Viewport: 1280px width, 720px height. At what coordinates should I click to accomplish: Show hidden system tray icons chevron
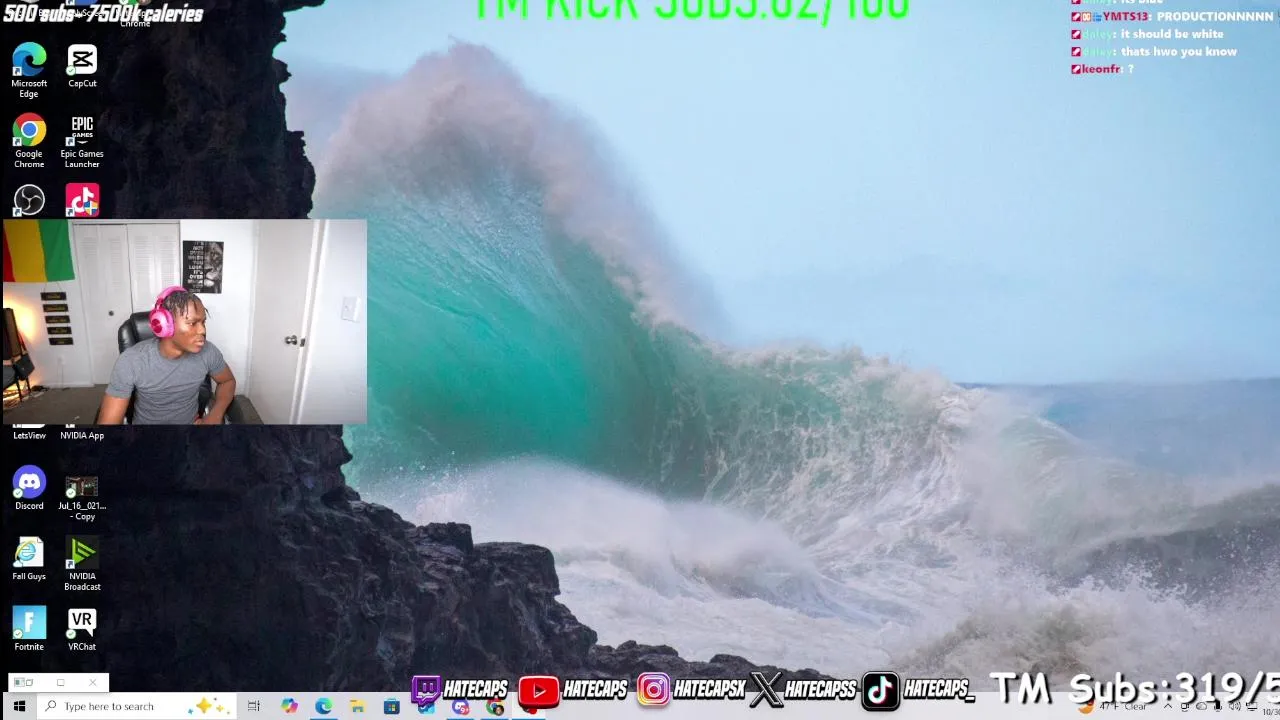(1168, 706)
